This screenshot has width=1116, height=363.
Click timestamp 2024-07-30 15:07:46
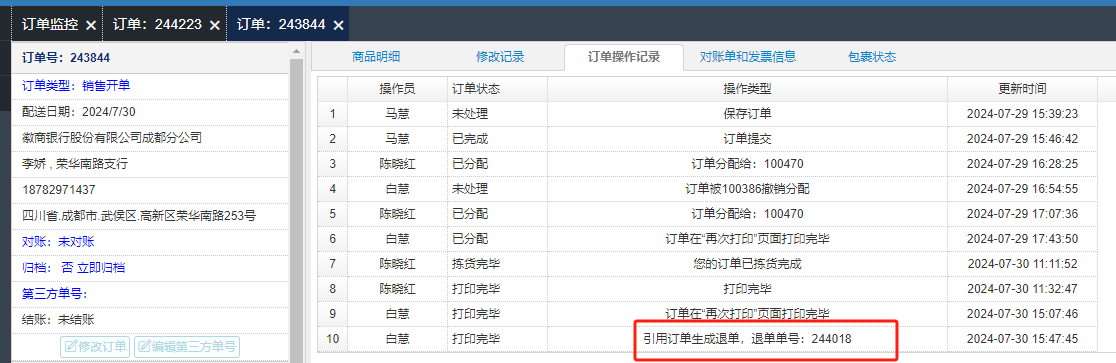point(1022,313)
